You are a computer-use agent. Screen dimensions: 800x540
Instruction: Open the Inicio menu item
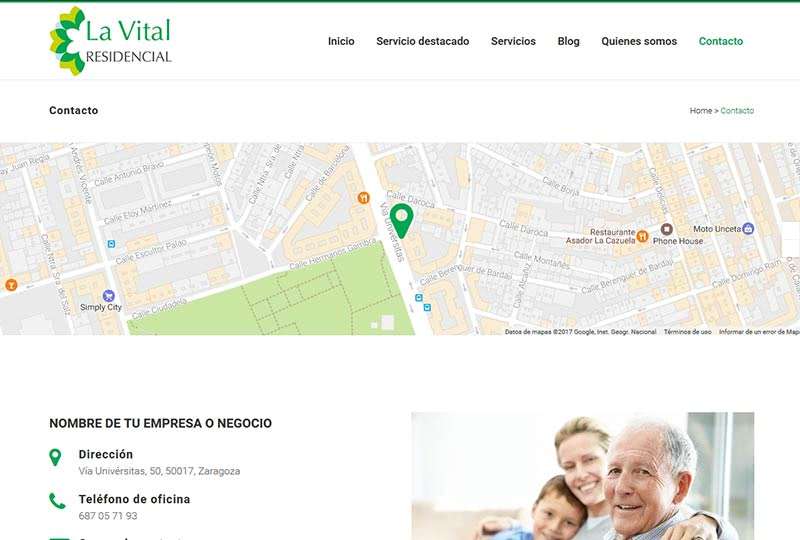pos(341,41)
